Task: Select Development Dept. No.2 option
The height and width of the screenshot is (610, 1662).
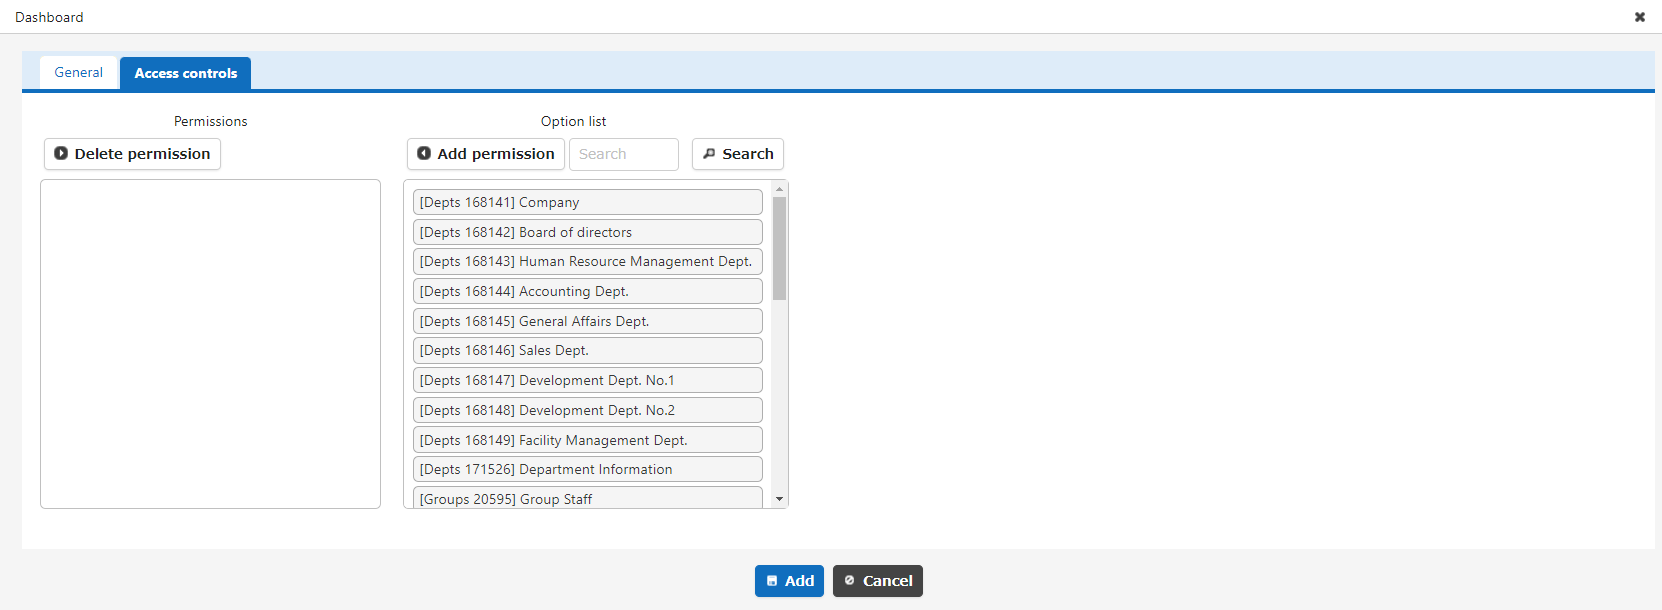Action: [588, 410]
